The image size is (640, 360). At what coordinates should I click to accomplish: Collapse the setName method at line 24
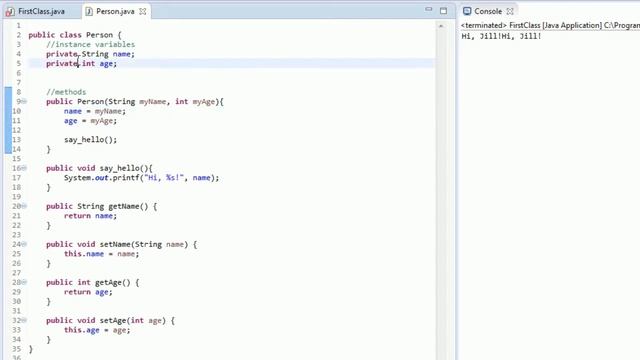[24, 244]
